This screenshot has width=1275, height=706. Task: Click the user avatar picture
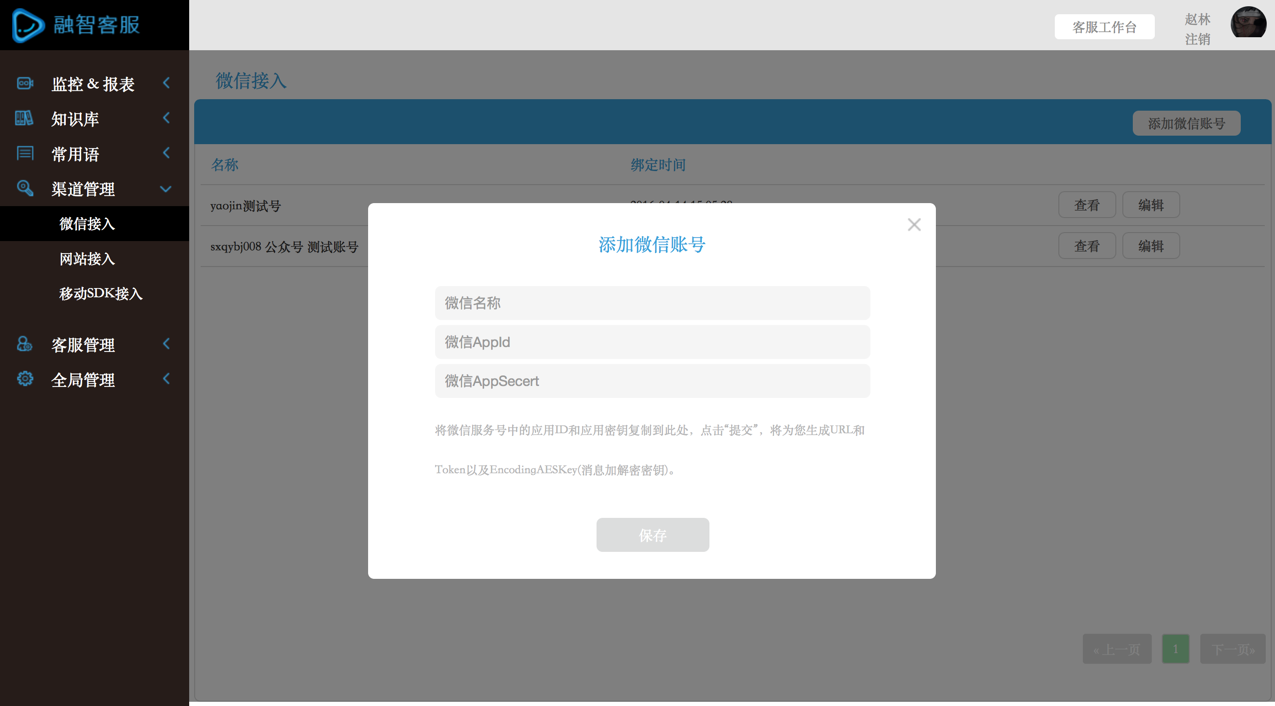(1248, 23)
